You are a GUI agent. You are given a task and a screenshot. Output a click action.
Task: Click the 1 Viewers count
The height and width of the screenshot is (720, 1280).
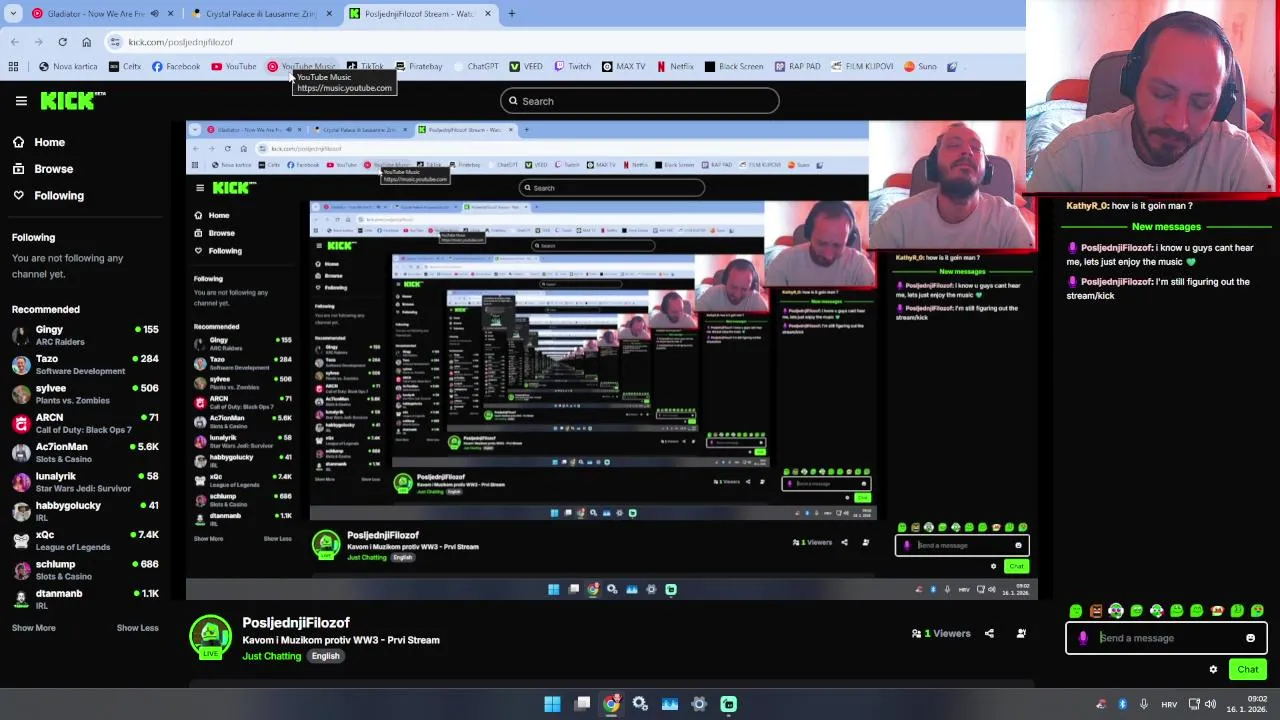(941, 633)
